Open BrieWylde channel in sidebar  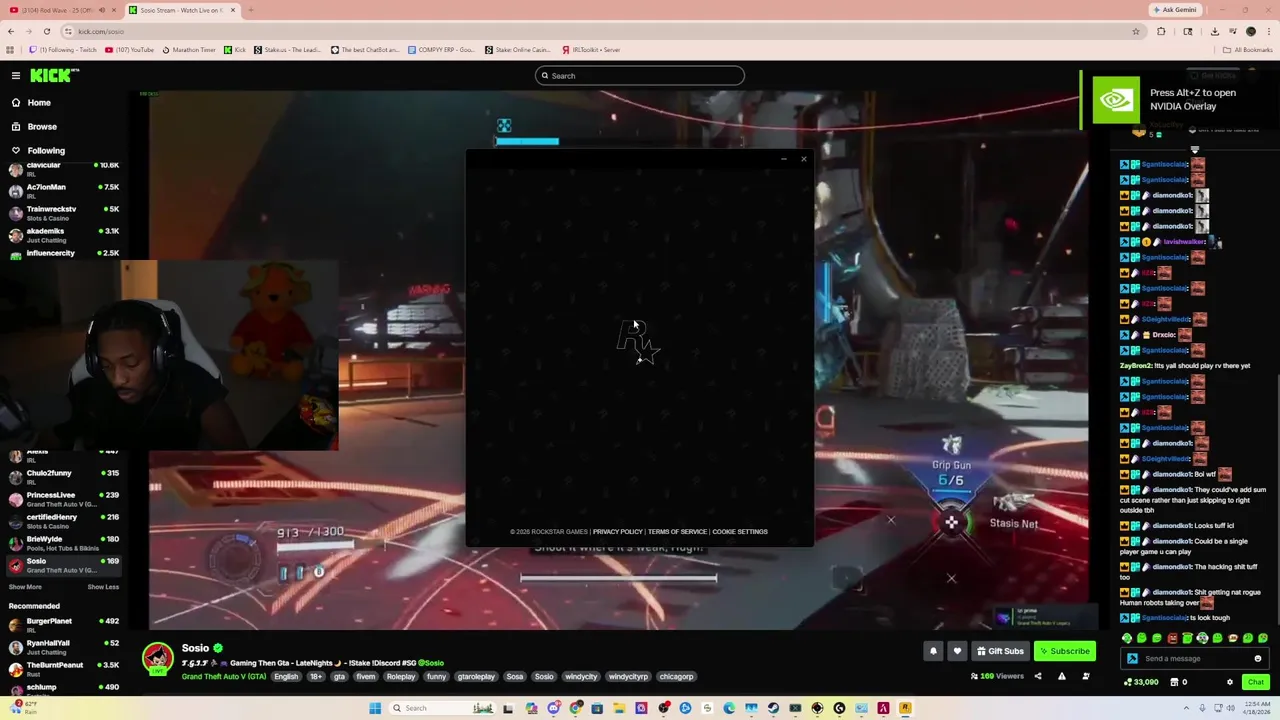(62, 543)
